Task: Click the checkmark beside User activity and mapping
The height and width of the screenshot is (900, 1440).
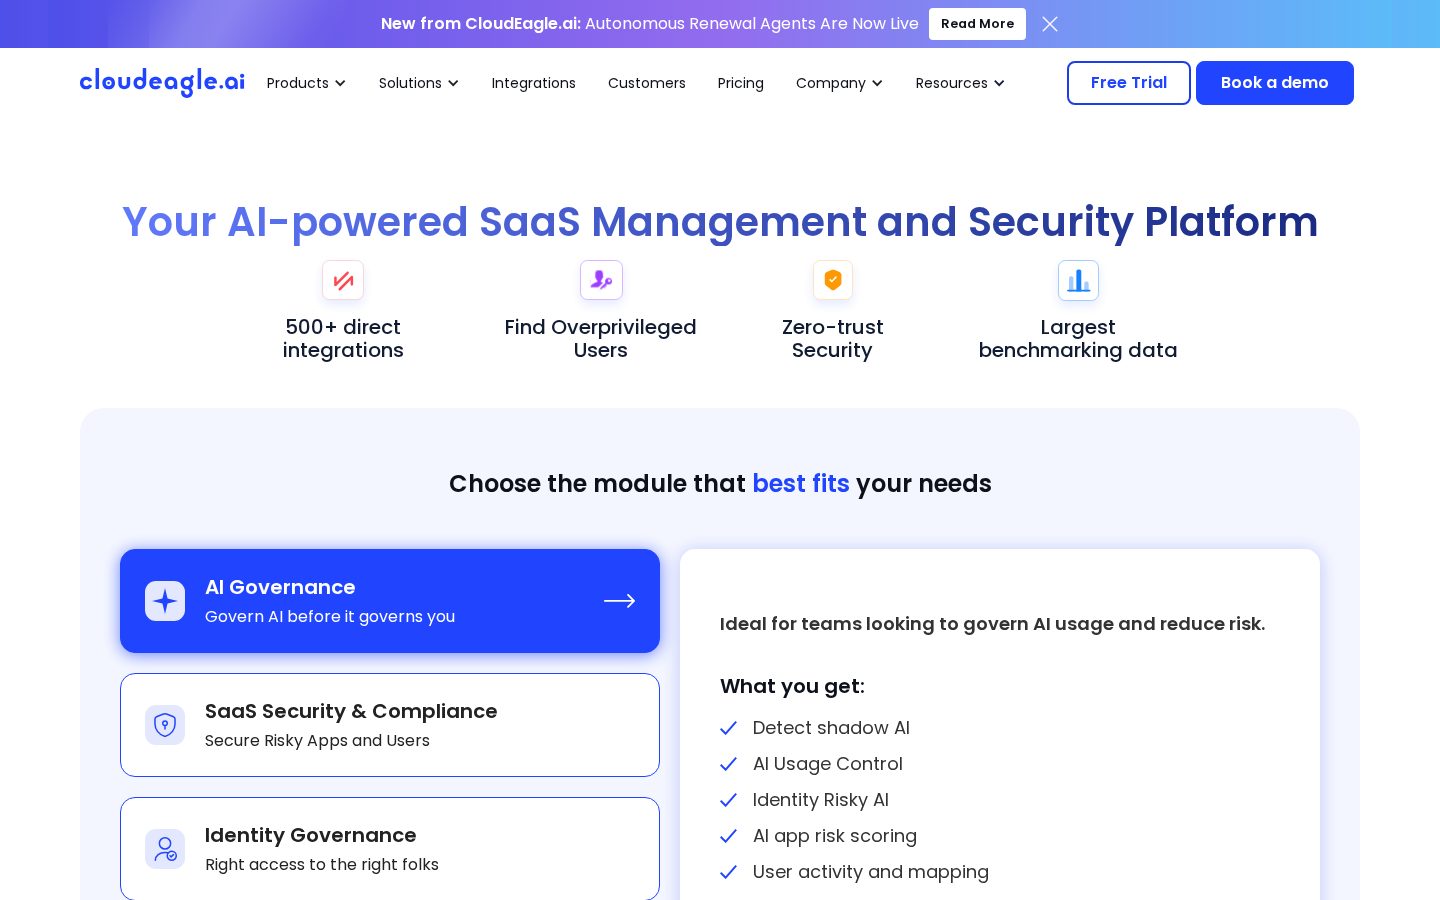Action: click(x=729, y=872)
